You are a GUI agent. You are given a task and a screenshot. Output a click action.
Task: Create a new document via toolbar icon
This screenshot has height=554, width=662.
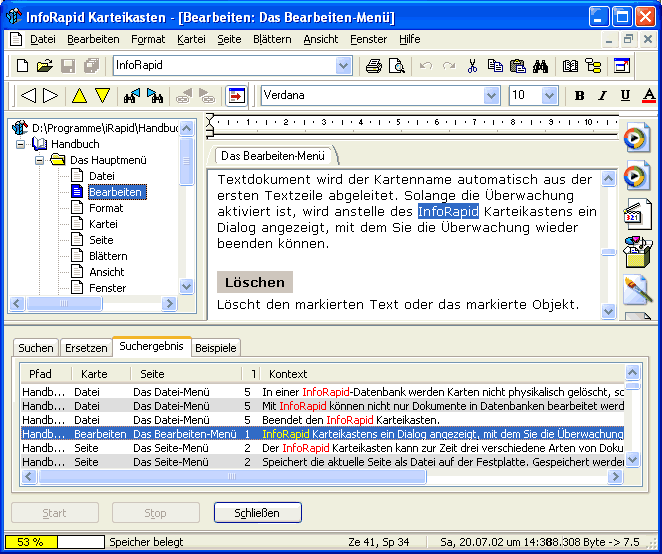point(22,66)
